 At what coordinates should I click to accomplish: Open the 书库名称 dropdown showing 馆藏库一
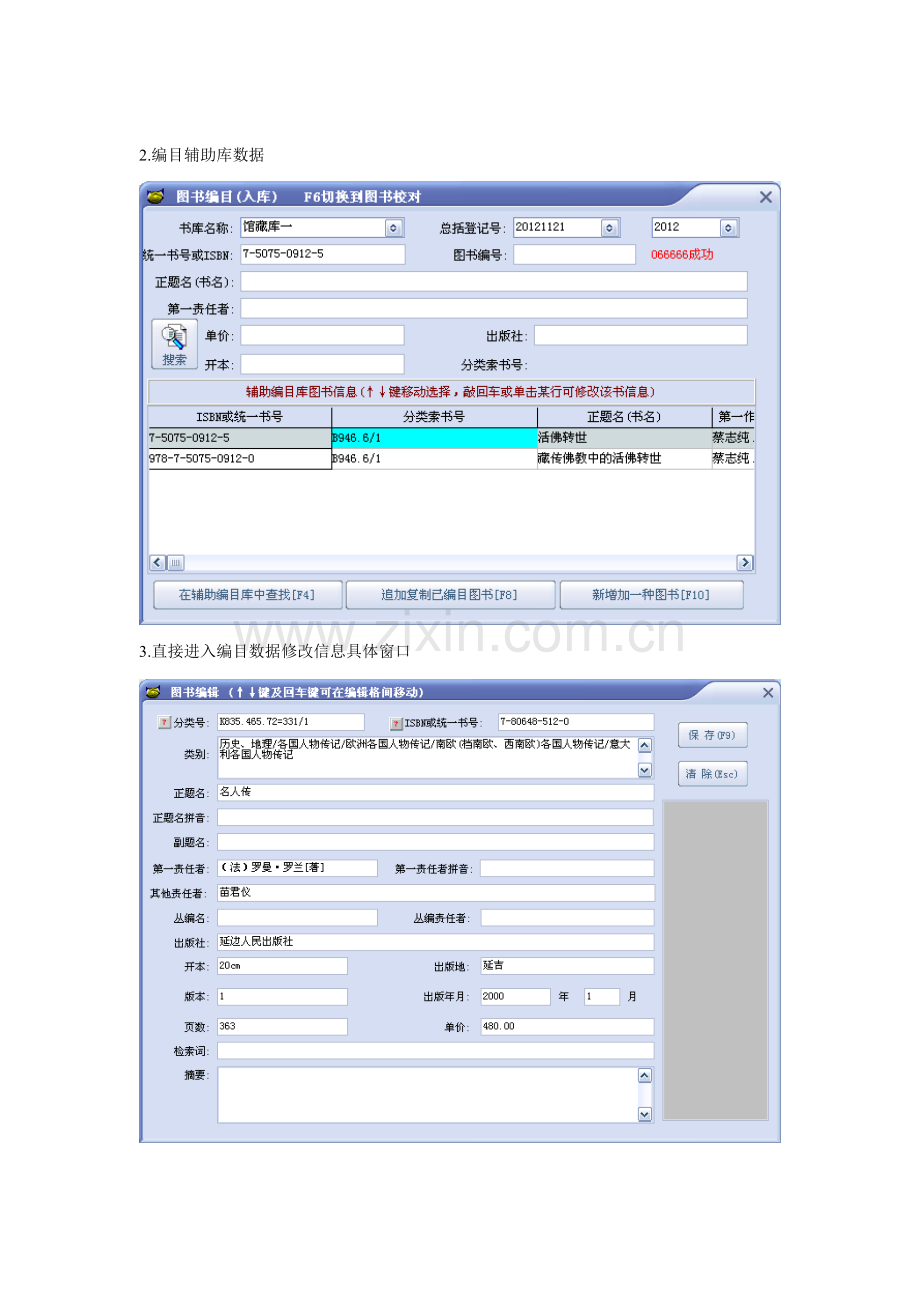click(x=394, y=229)
